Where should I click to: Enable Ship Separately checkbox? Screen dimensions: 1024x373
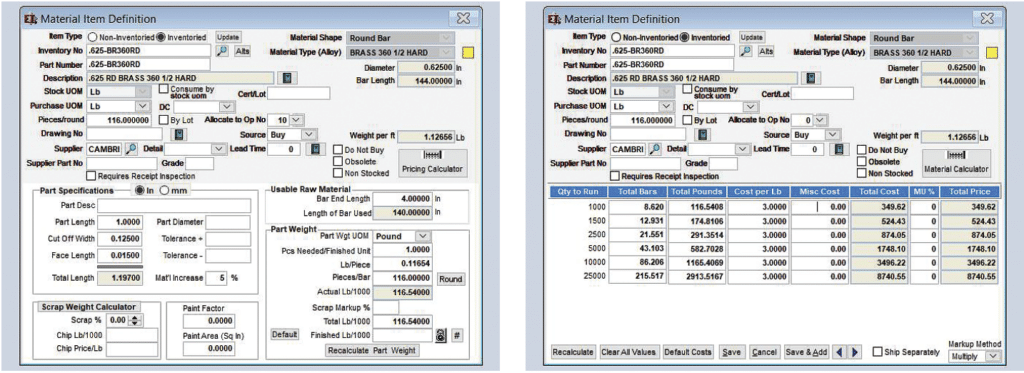pyautogui.click(x=878, y=351)
